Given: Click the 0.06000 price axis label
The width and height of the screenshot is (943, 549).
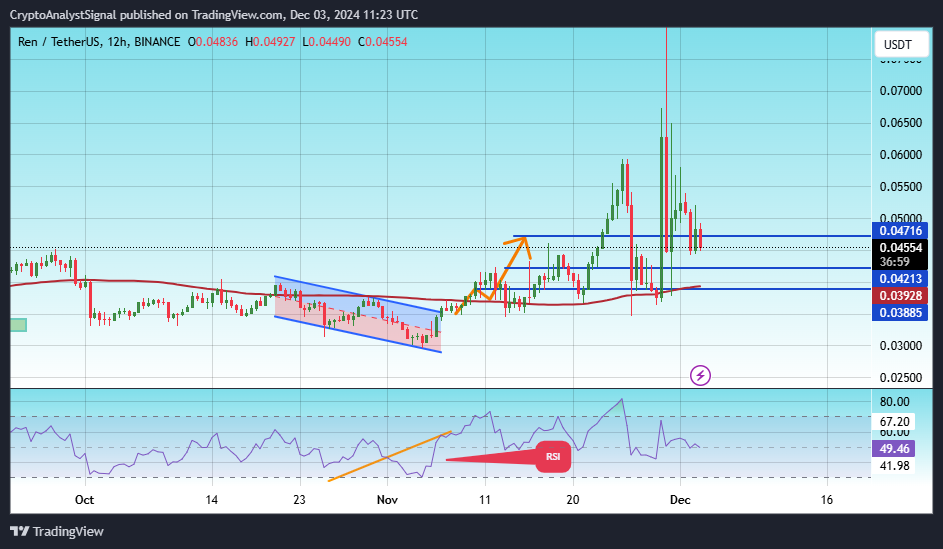Looking at the screenshot, I should pos(900,155).
